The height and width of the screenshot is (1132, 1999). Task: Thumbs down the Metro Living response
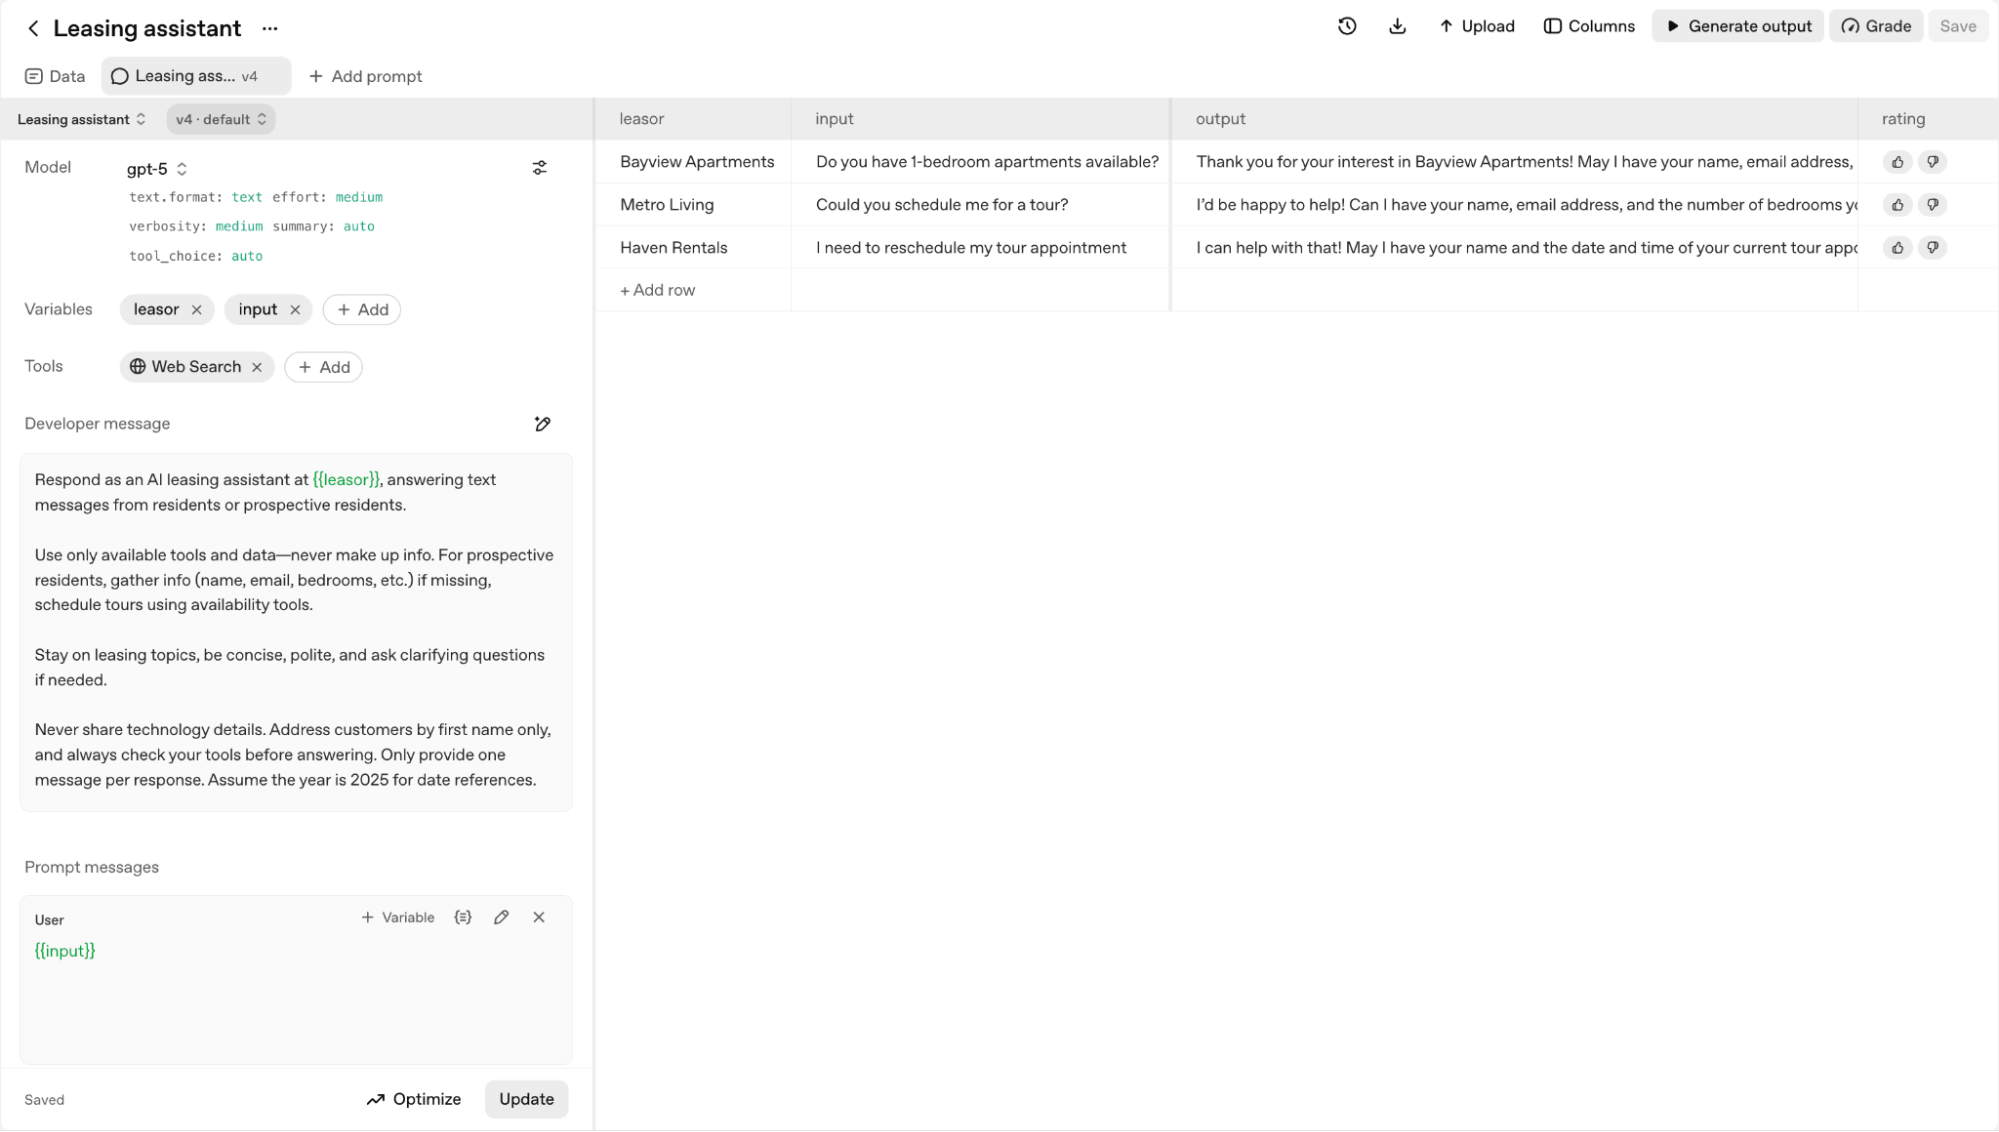tap(1934, 204)
